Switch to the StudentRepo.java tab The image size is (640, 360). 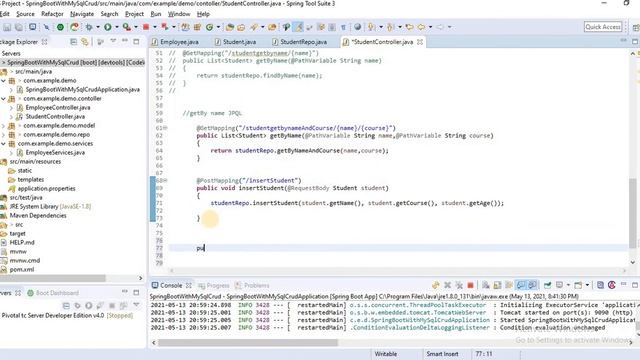303,42
